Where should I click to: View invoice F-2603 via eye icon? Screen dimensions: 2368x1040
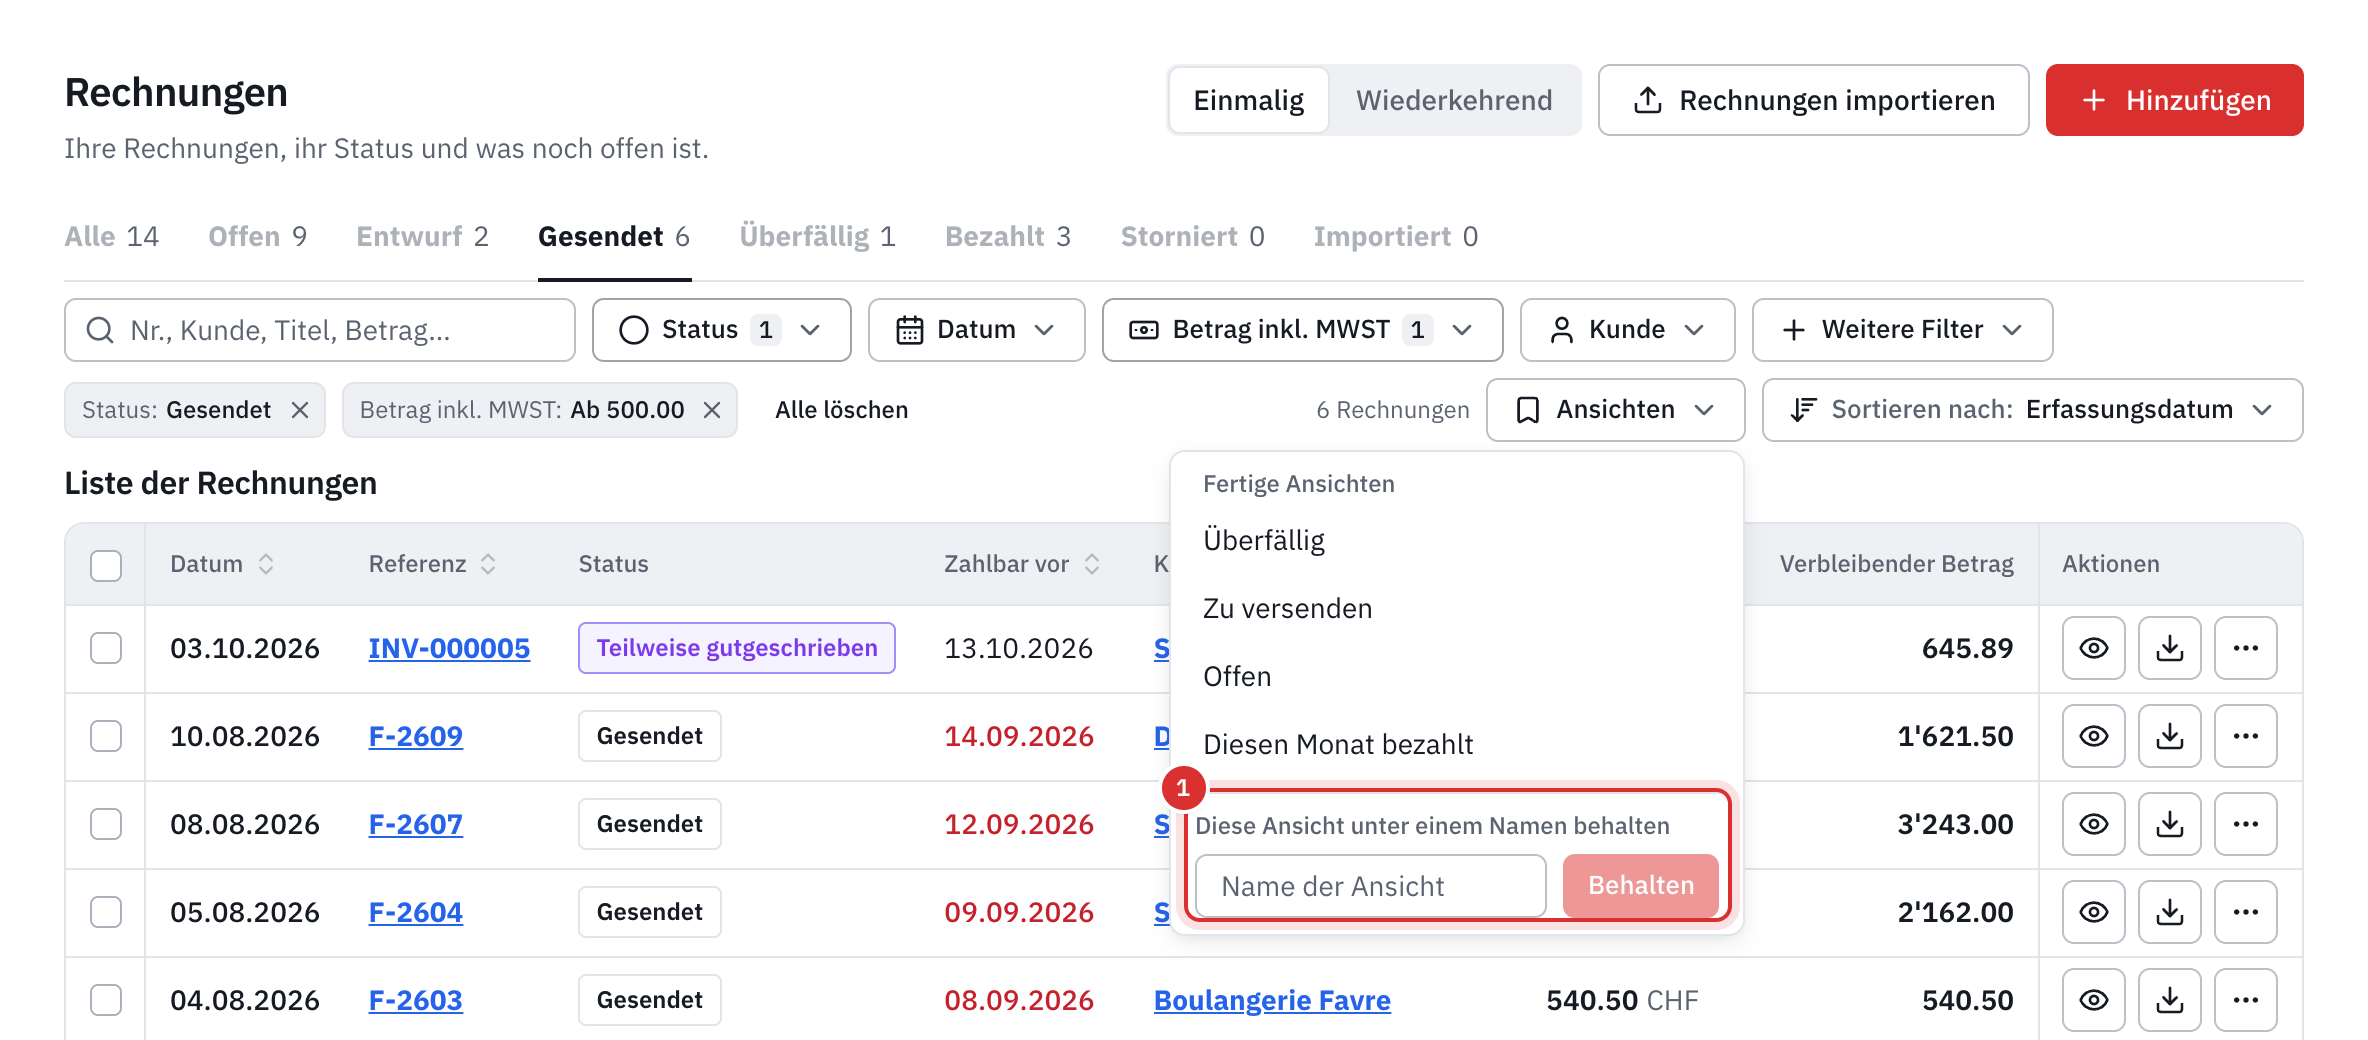[x=2093, y=1000]
